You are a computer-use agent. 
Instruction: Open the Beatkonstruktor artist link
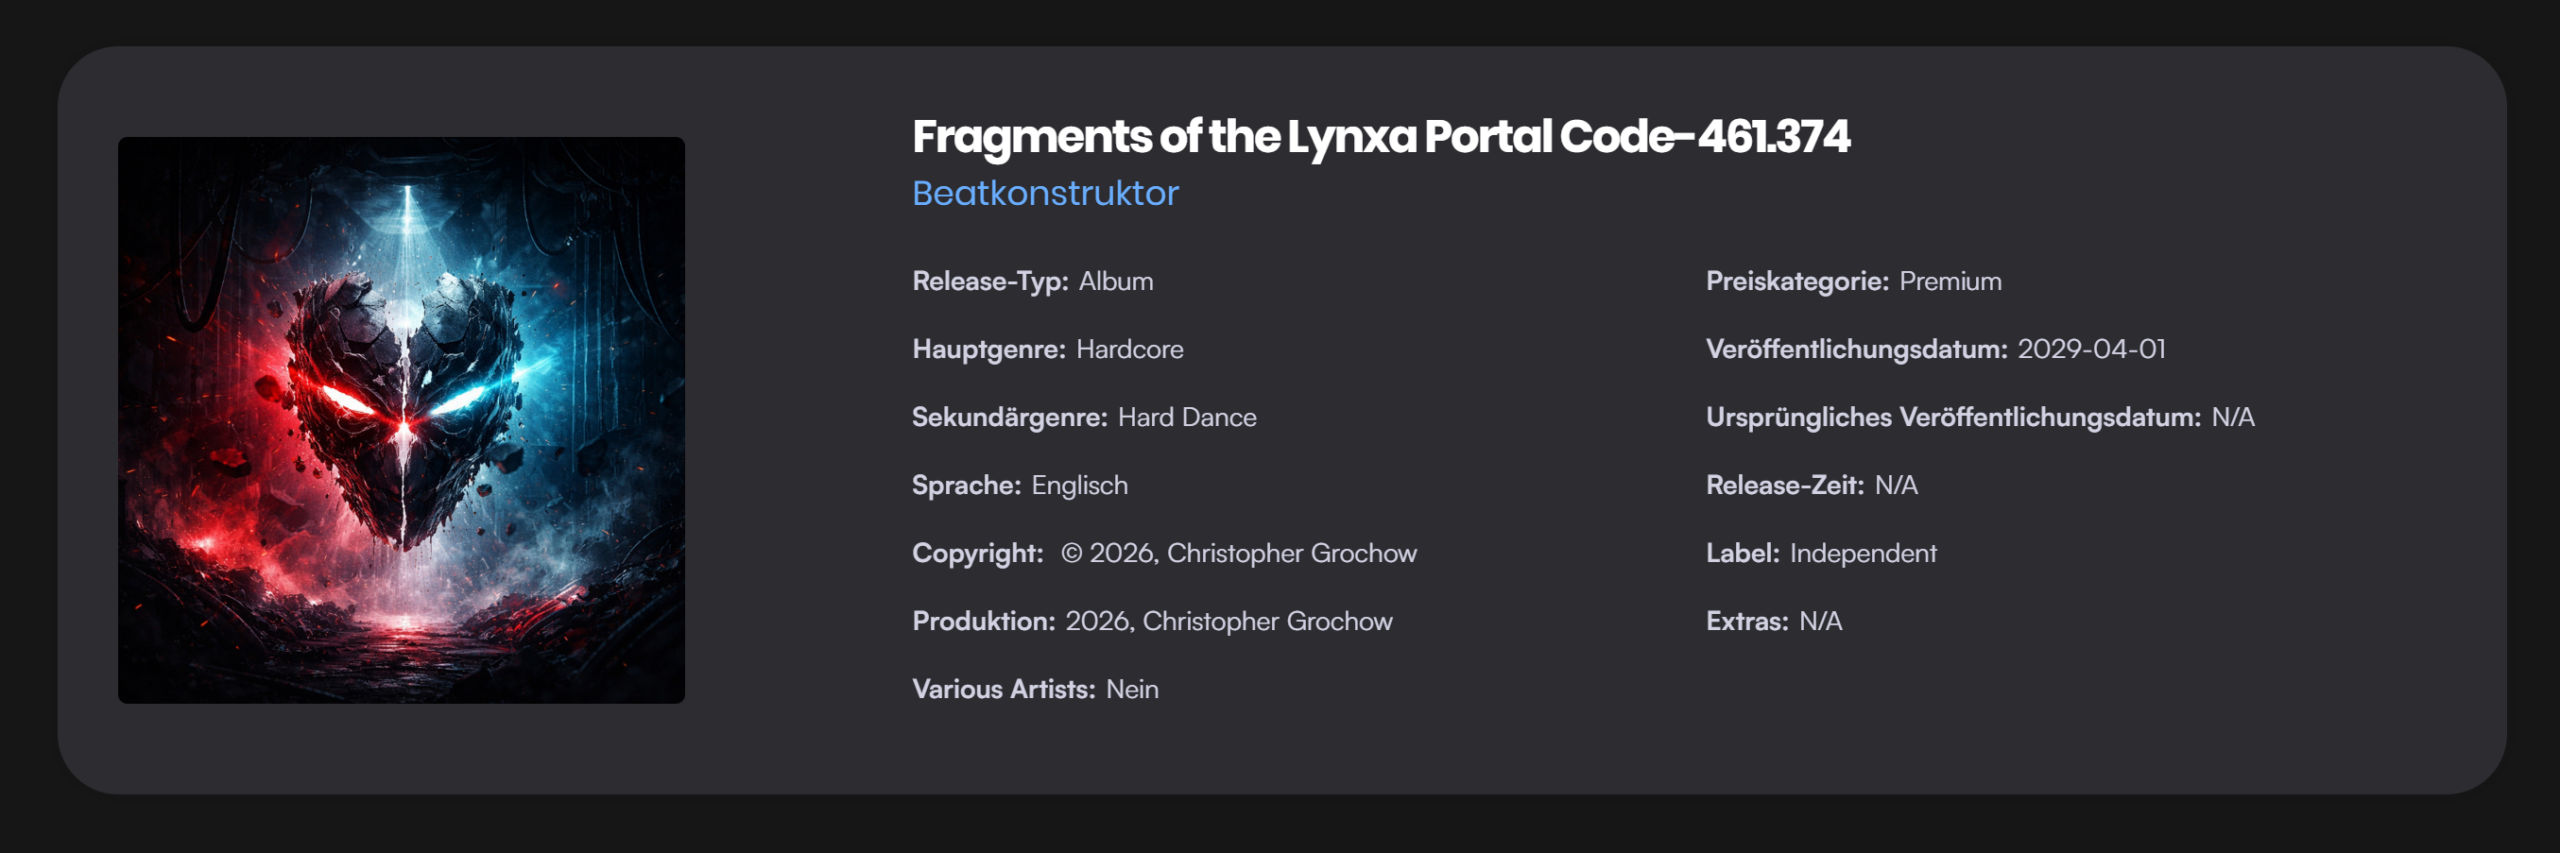[x=1045, y=193]
